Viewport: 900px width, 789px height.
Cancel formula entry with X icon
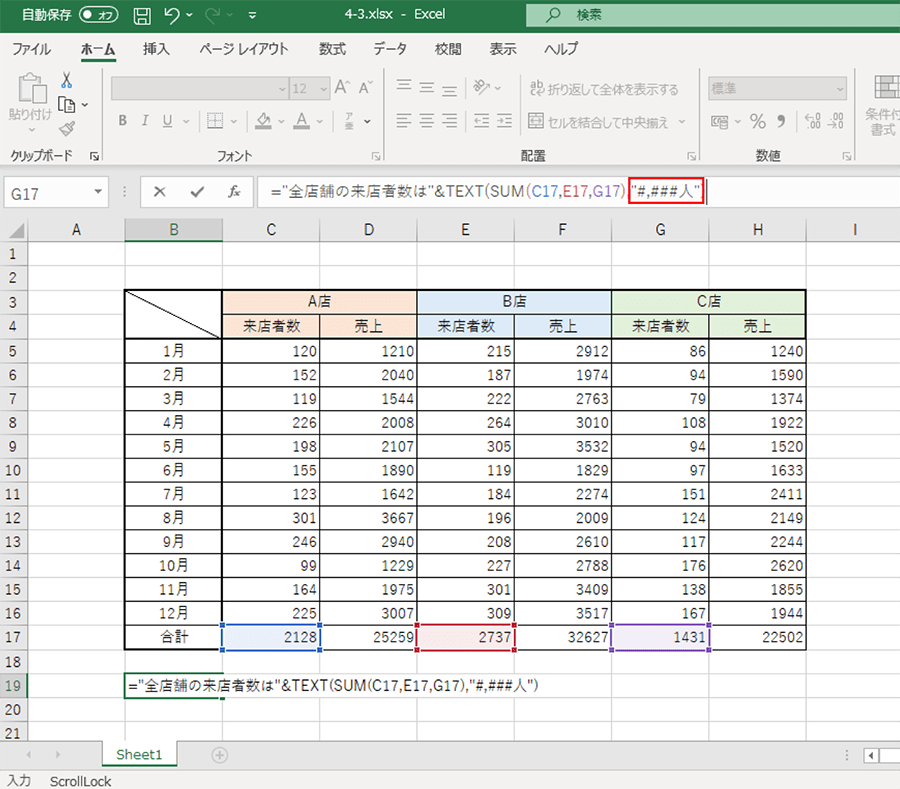click(x=160, y=192)
